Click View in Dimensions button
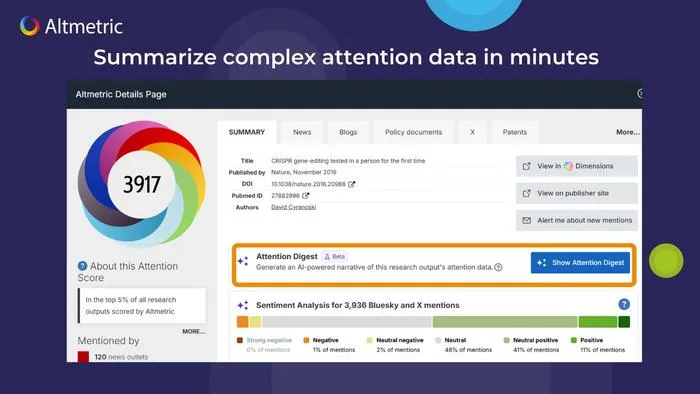The width and height of the screenshot is (700, 394). (577, 166)
